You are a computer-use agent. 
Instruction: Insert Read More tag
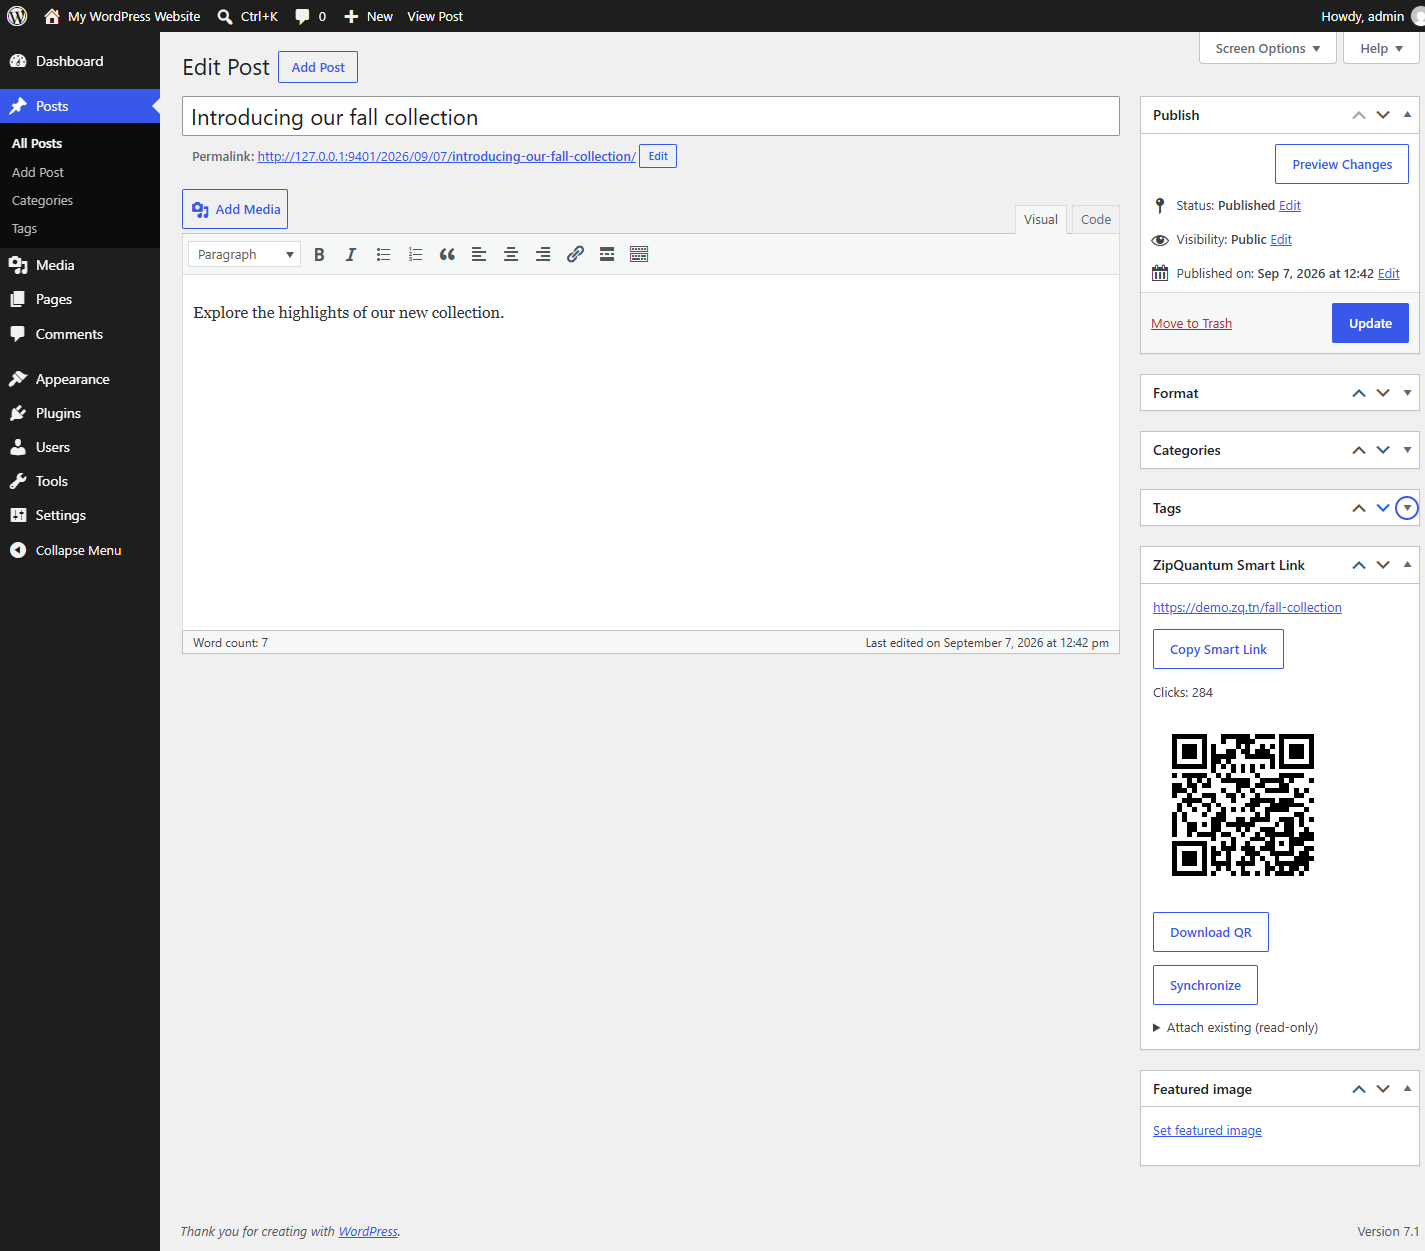607,255
